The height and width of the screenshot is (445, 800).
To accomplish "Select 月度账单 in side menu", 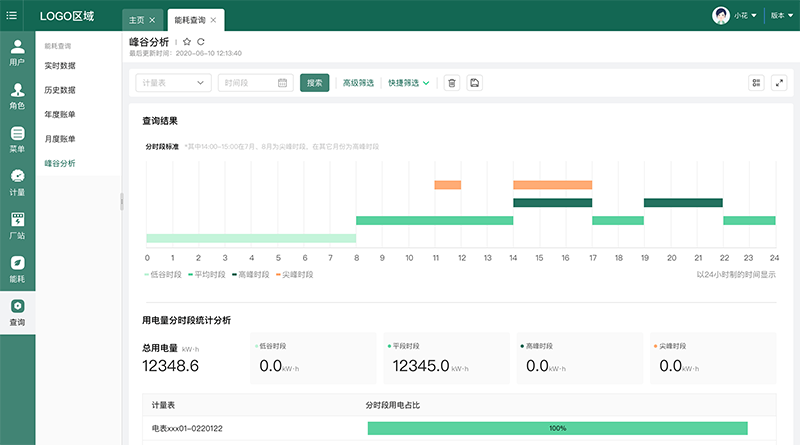I will pos(60,139).
